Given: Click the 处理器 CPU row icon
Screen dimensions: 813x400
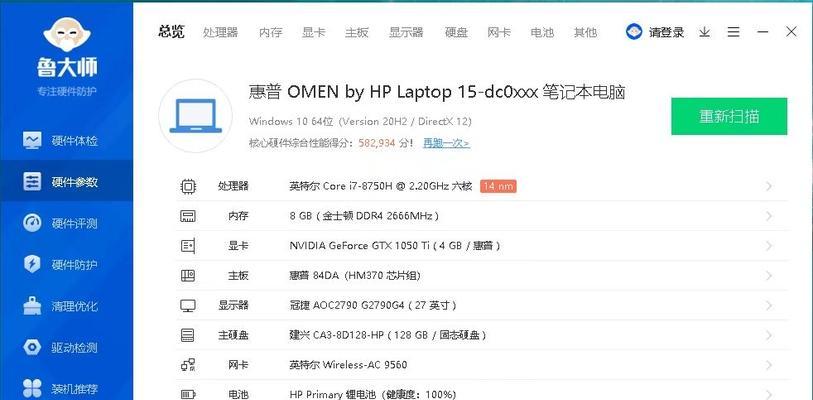Looking at the screenshot, I should pyautogui.click(x=188, y=186).
